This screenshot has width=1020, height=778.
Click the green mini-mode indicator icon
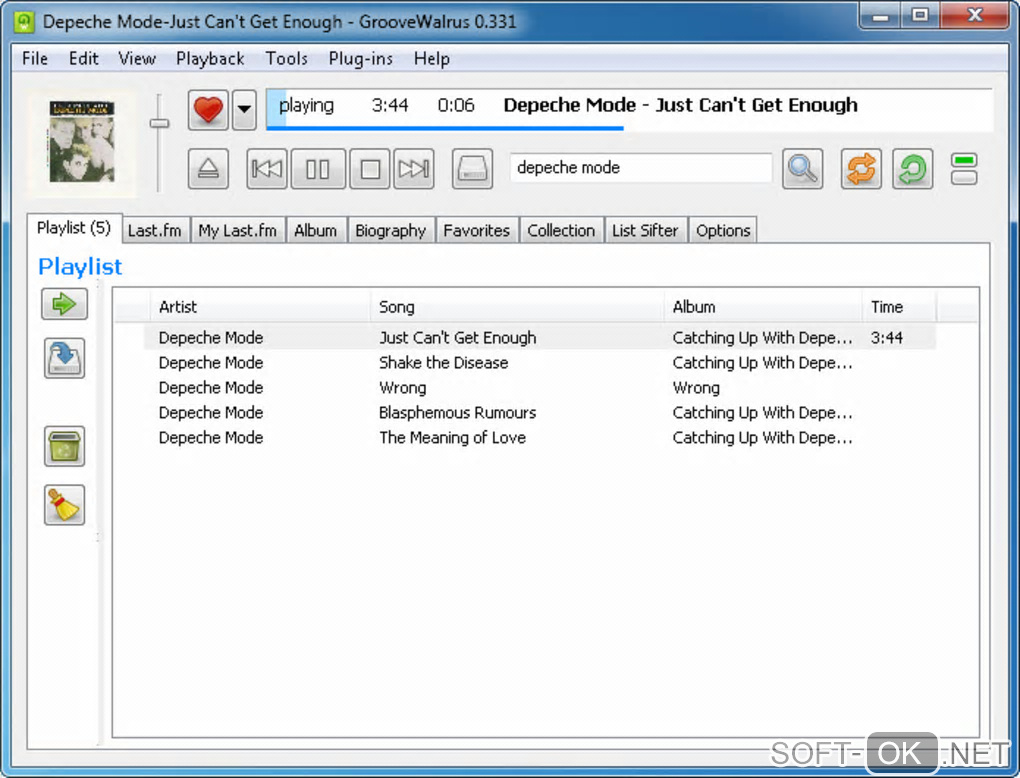963,168
